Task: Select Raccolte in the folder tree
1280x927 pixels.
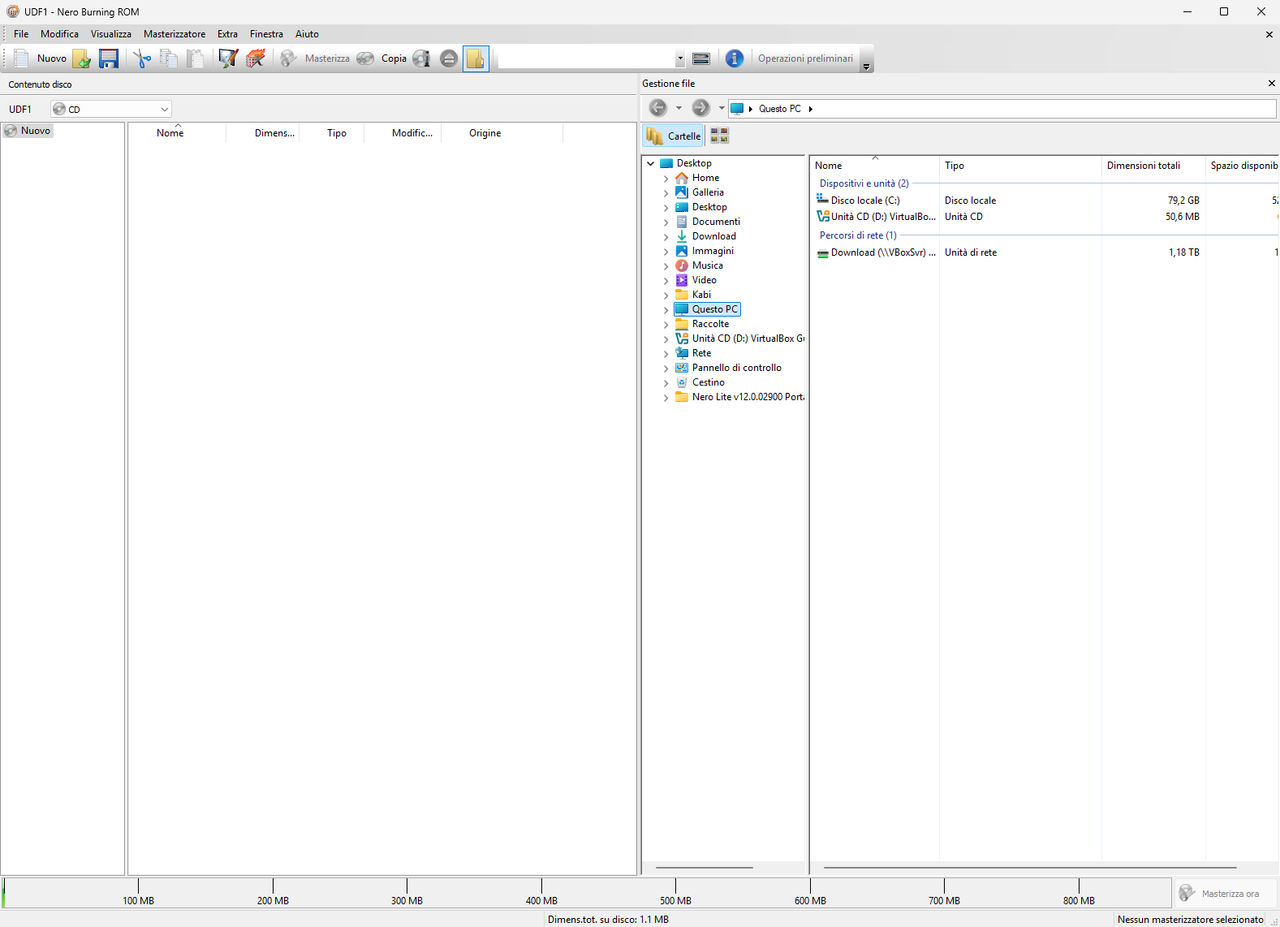Action: [710, 324]
